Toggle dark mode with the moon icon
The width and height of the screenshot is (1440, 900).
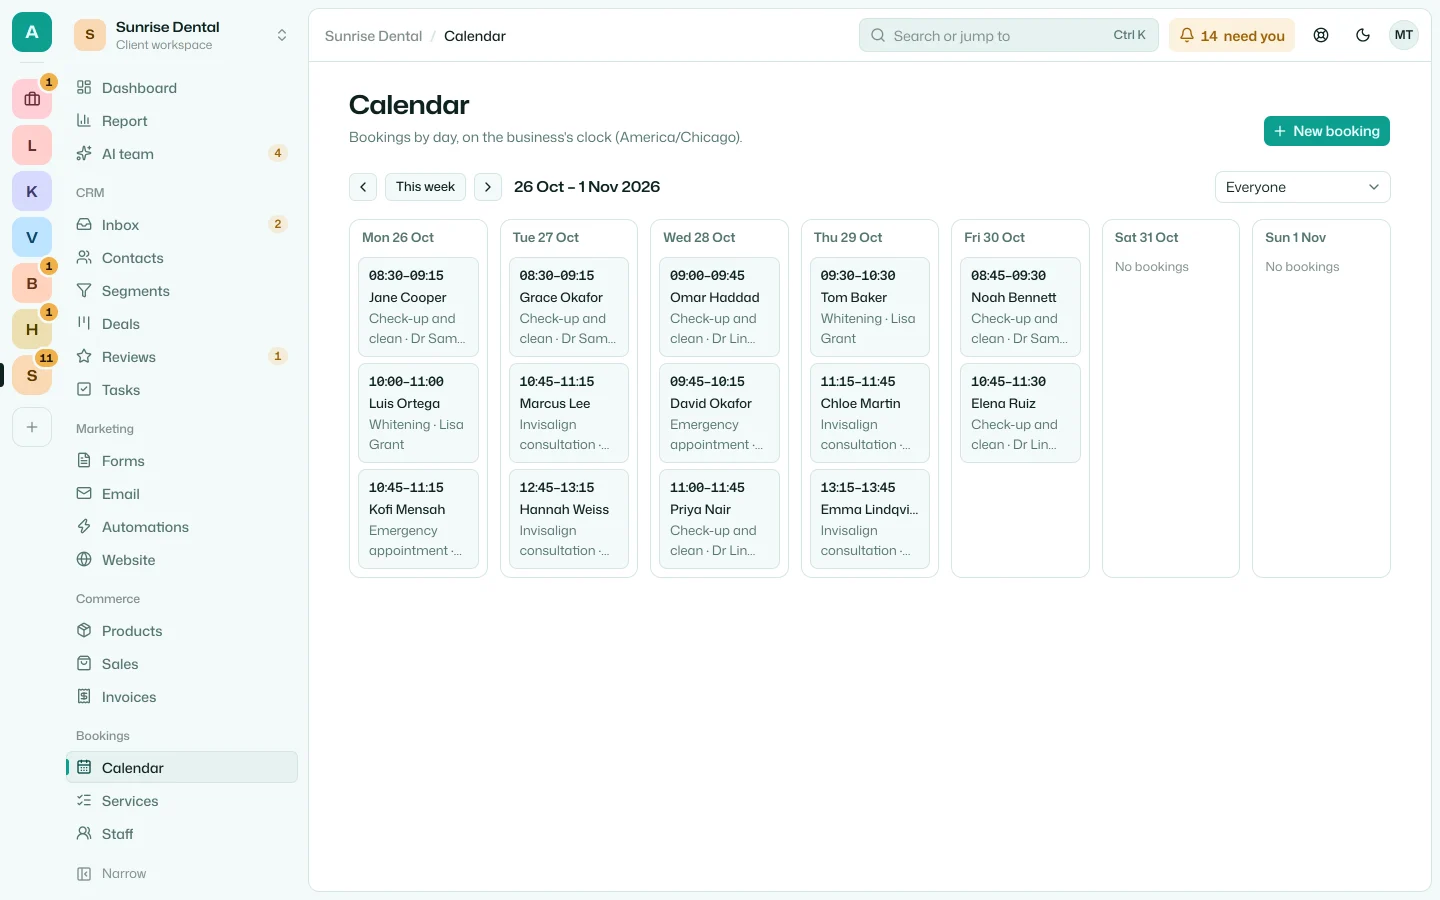point(1362,35)
